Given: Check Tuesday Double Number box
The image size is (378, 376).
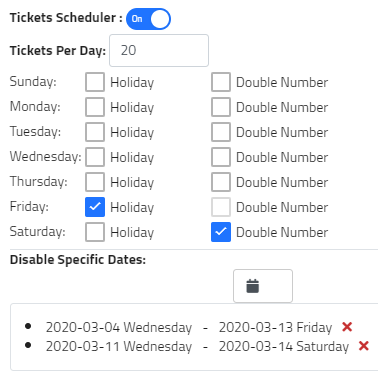Looking at the screenshot, I should click(x=221, y=132).
